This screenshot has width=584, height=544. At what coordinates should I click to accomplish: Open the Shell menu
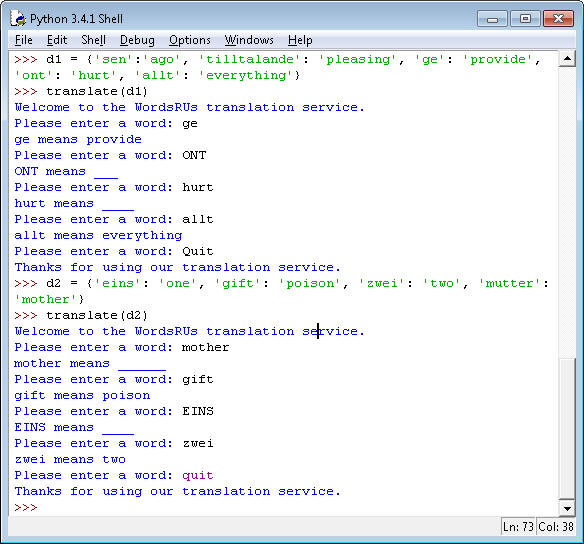(x=93, y=40)
